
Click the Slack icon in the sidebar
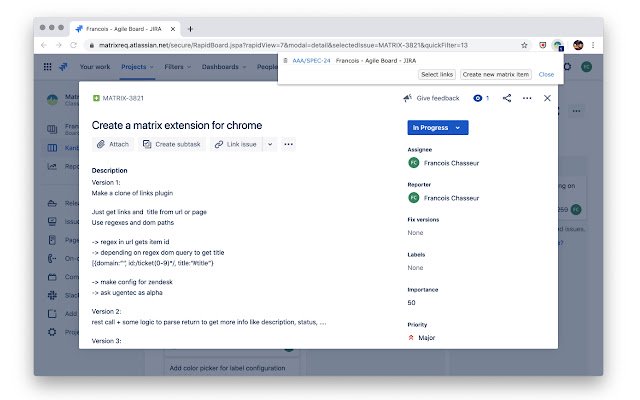[52, 295]
